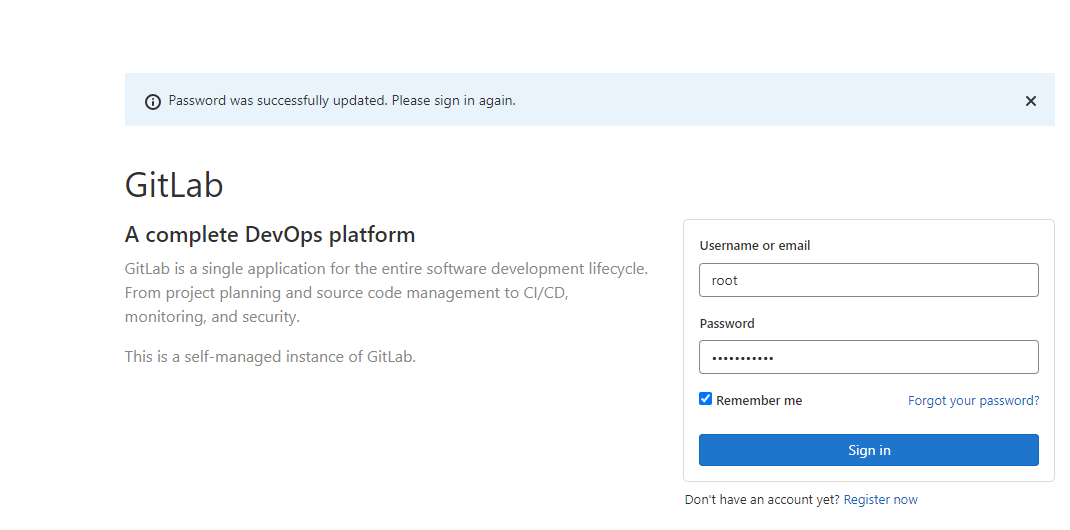Click the 'GitLab is a single application' paragraph
This screenshot has width=1070, height=530.
pyautogui.click(x=386, y=293)
